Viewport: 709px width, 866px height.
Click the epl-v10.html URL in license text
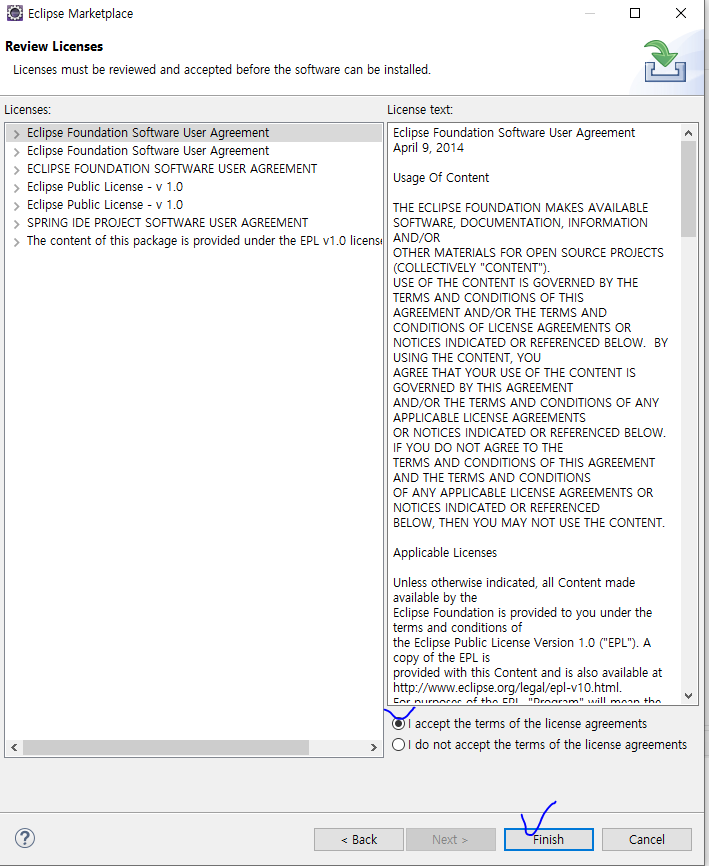(x=507, y=688)
